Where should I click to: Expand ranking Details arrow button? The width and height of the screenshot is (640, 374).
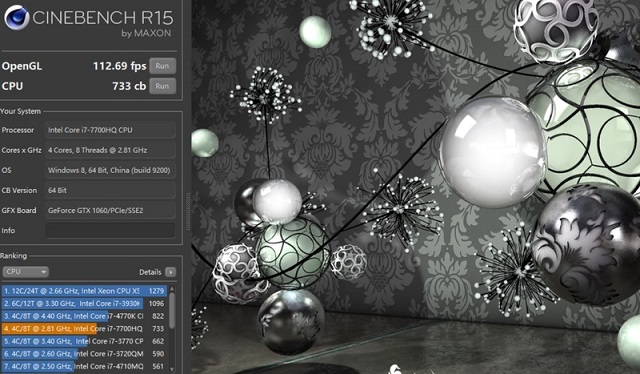pyautogui.click(x=171, y=272)
